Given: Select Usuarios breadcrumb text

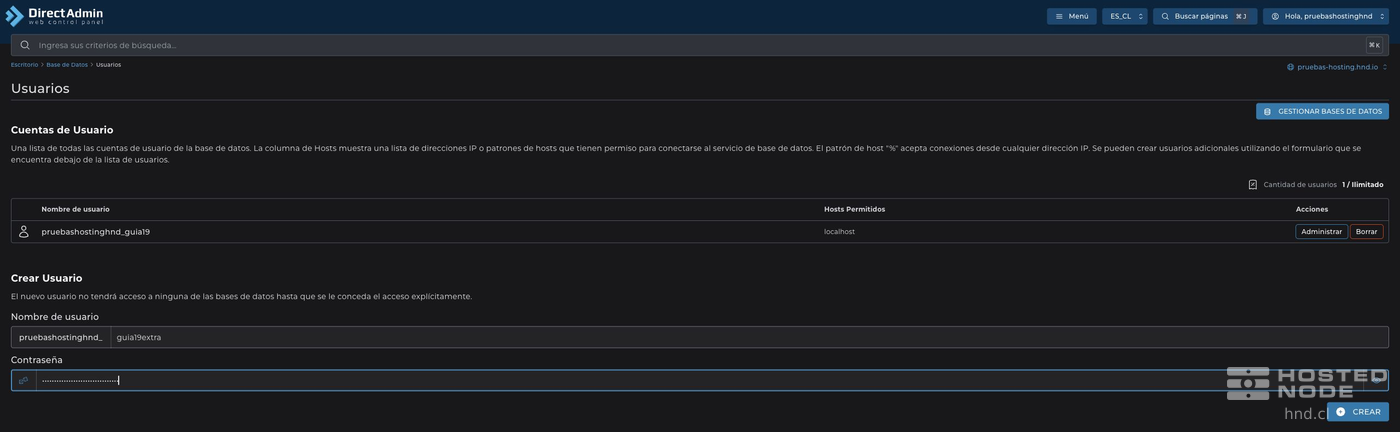Looking at the screenshot, I should tap(108, 65).
